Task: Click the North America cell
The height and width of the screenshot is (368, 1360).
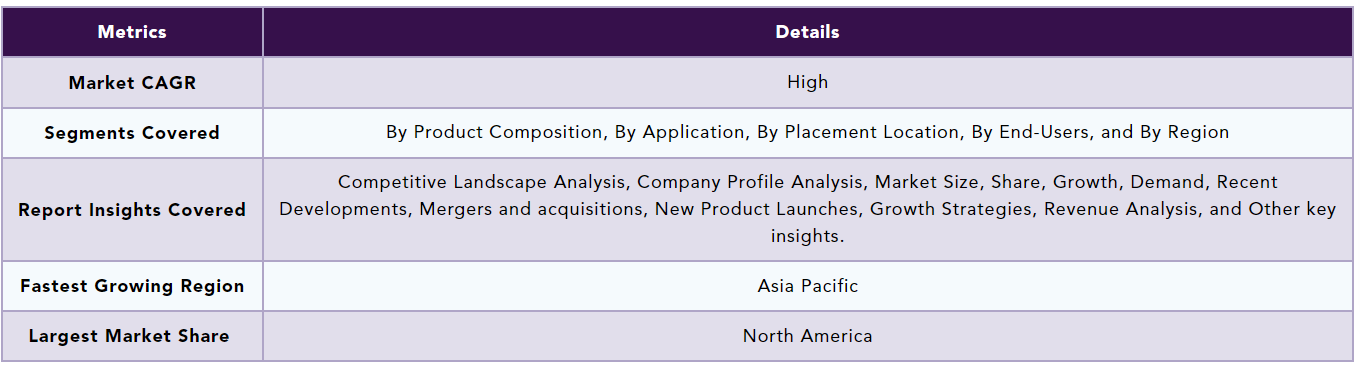Action: pos(808,336)
